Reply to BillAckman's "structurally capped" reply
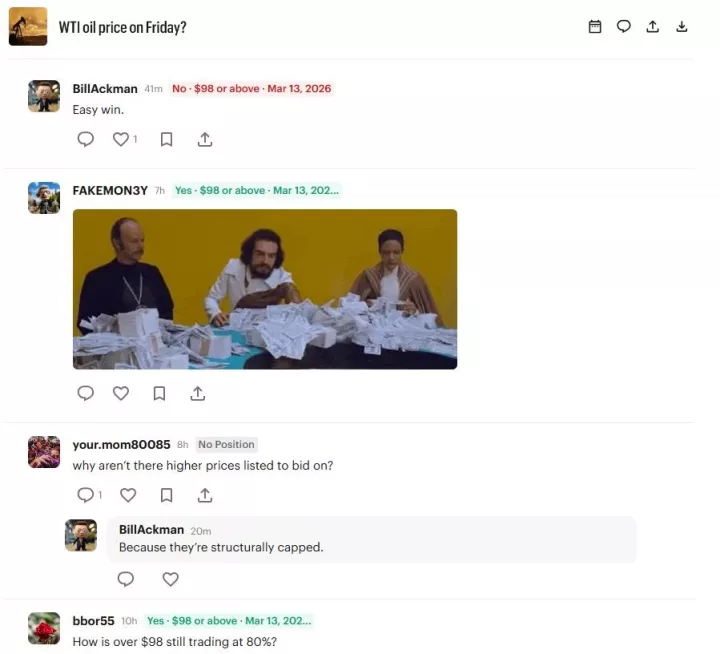720x654 pixels. pyautogui.click(x=125, y=579)
